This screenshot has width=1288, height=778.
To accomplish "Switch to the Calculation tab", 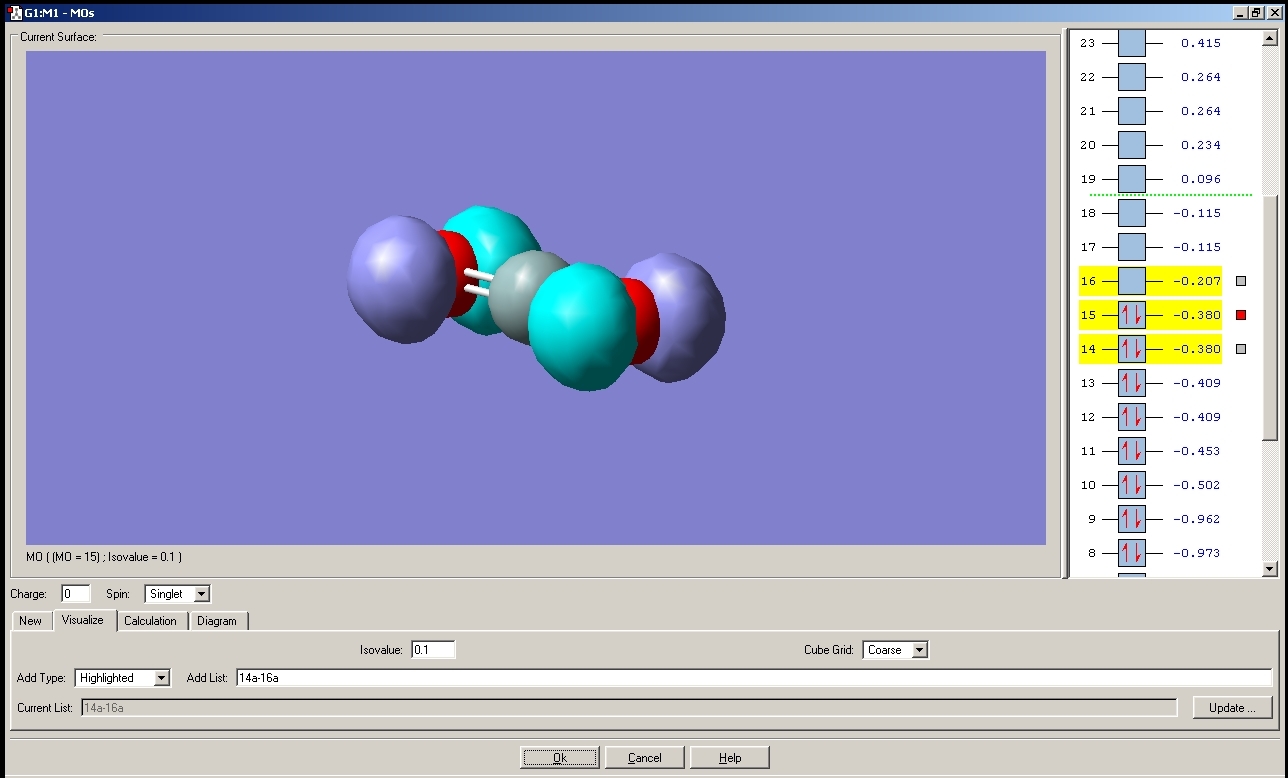I will tap(150, 621).
